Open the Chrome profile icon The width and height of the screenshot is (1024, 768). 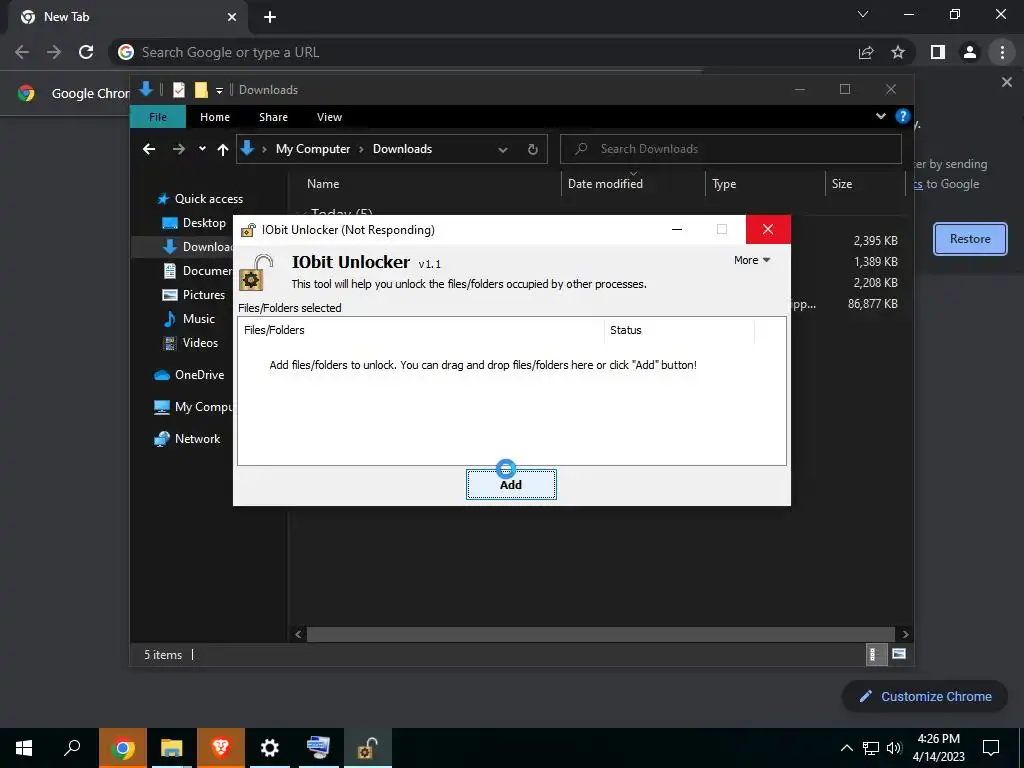click(970, 52)
